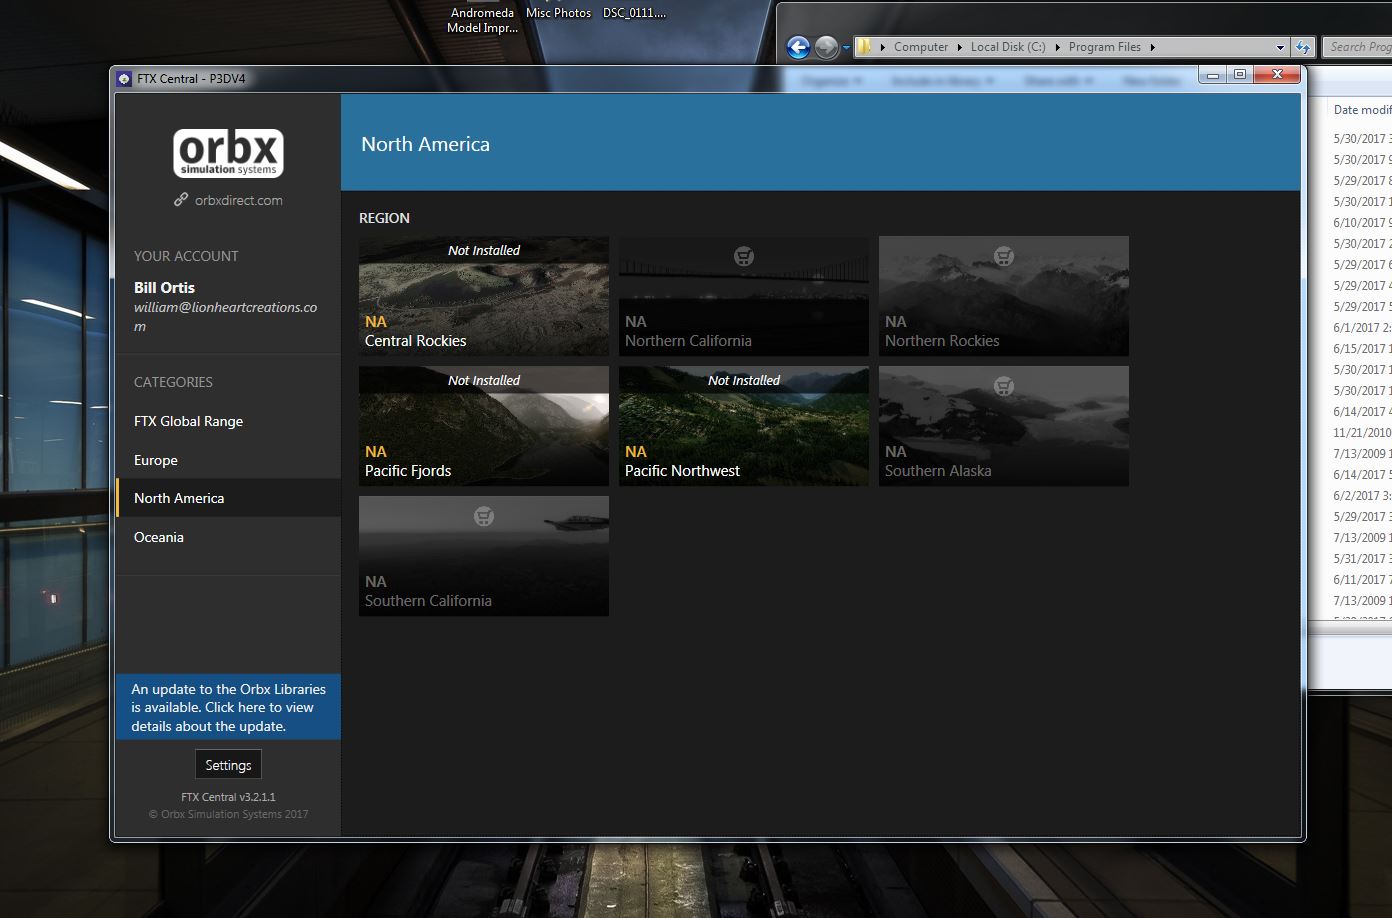Click the Orbx Libraries update notification banner
The width and height of the screenshot is (1392, 918).
coord(228,707)
